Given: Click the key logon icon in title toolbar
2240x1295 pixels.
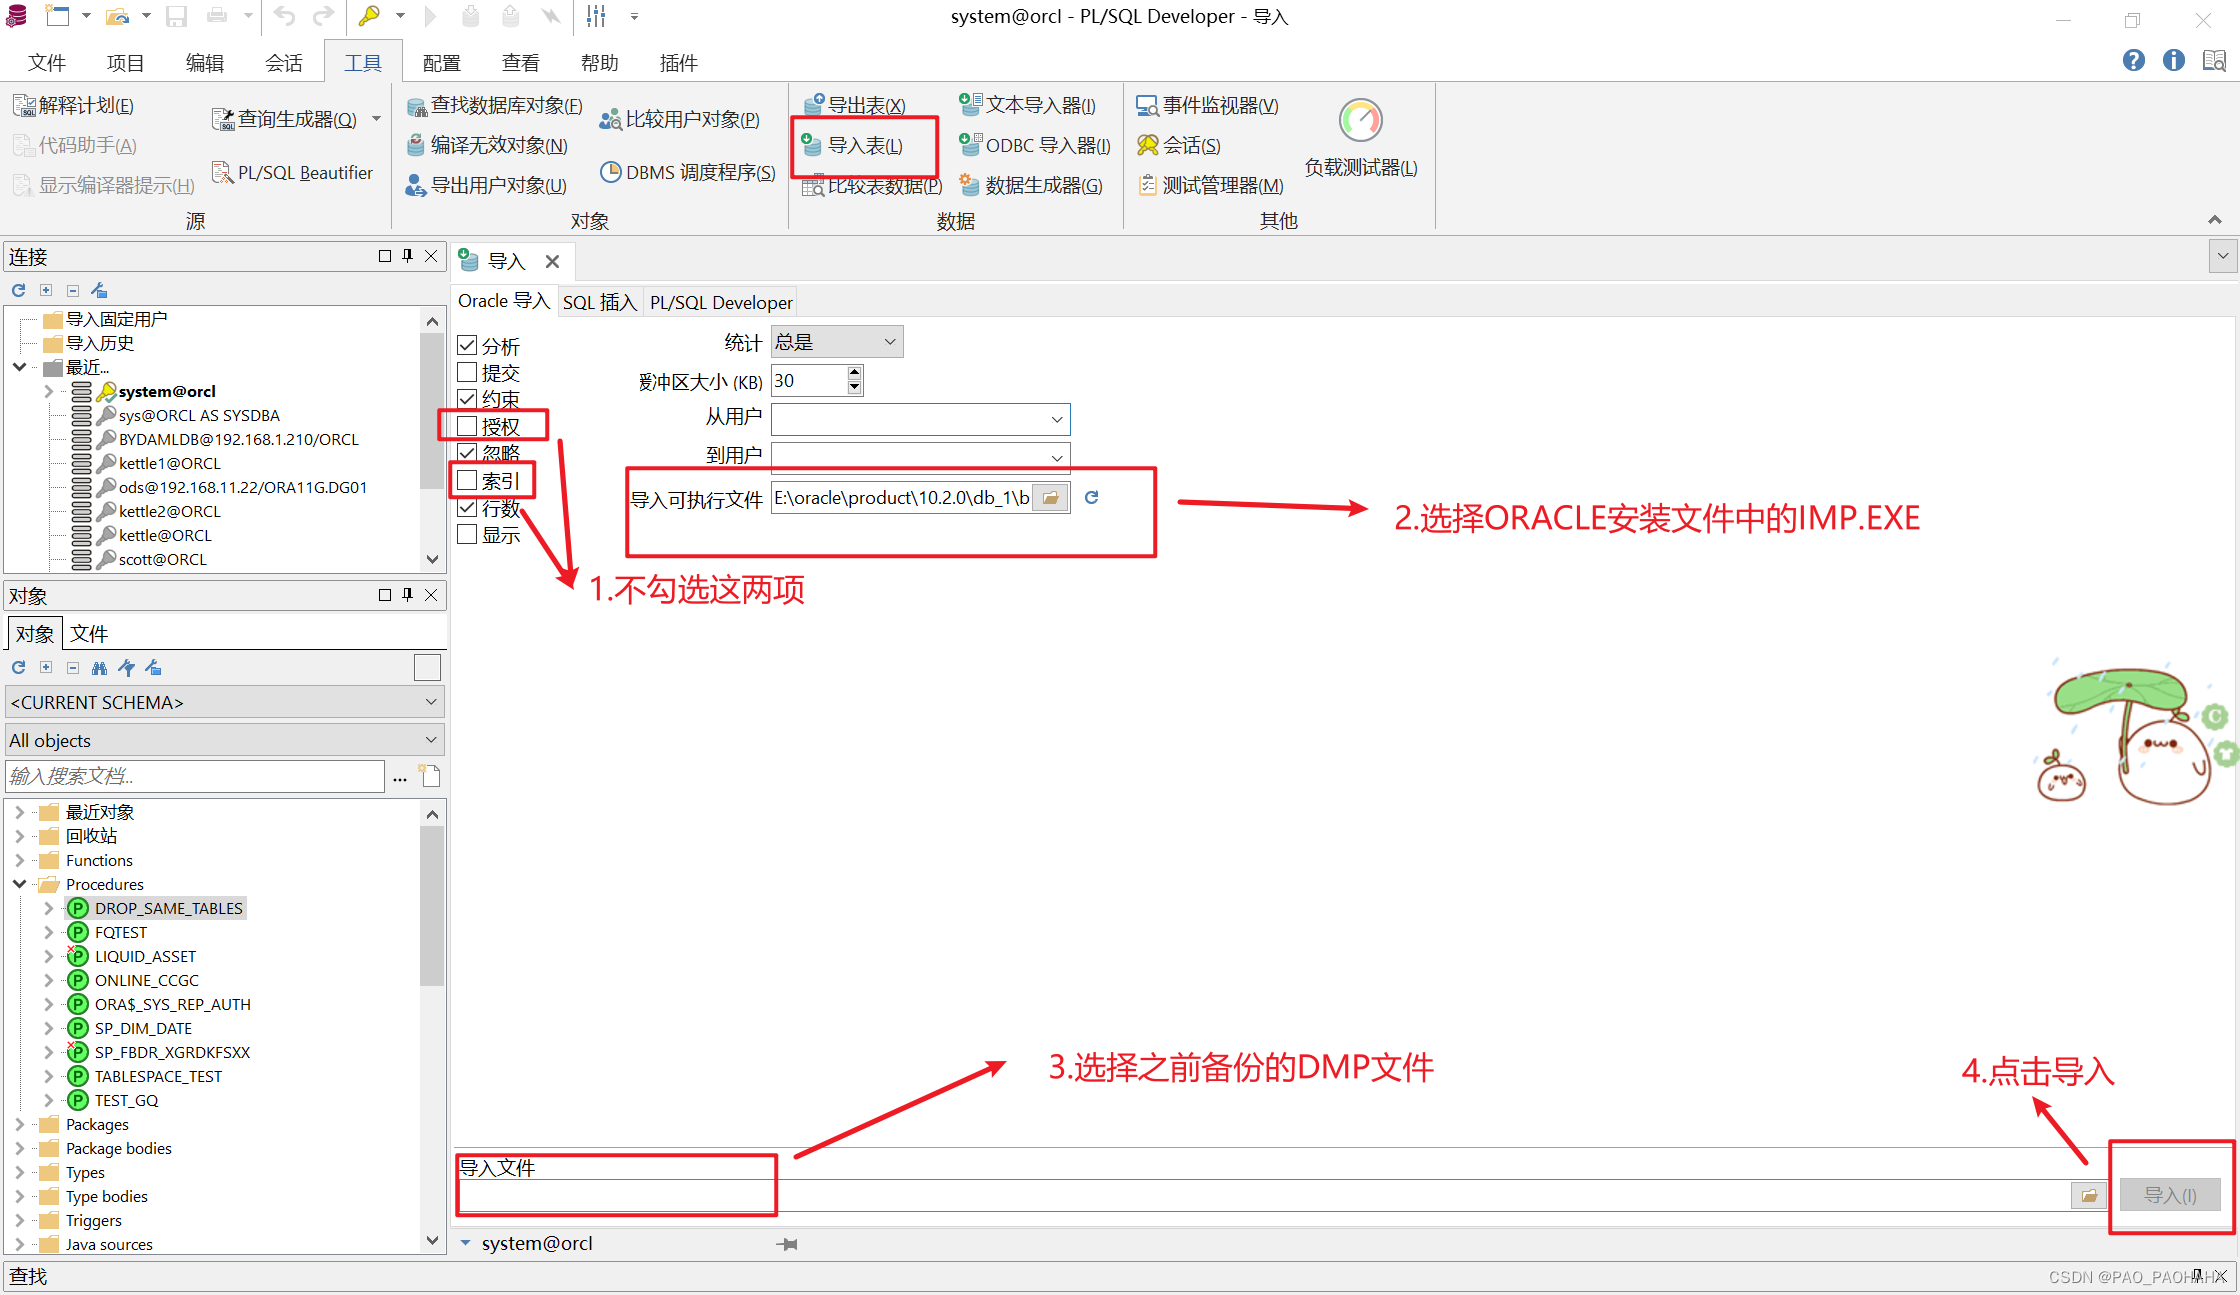Looking at the screenshot, I should click(369, 16).
